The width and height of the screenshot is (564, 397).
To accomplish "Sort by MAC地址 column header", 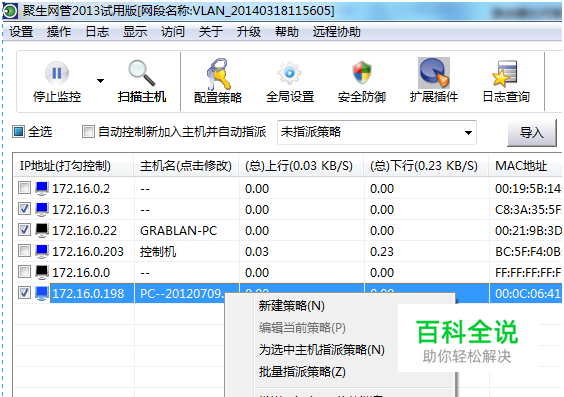I will pyautogui.click(x=526, y=166).
